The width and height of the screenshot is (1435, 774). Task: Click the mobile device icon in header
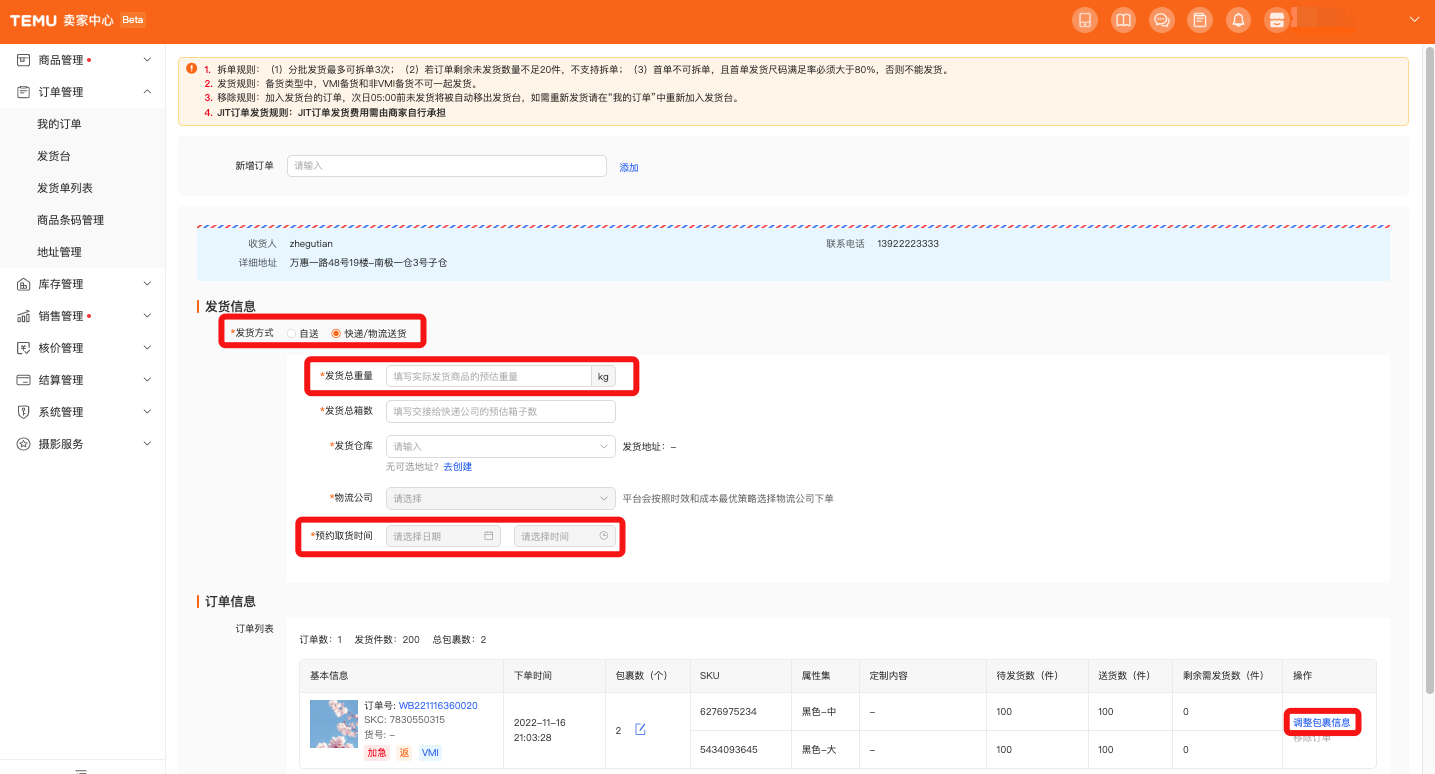1084,20
